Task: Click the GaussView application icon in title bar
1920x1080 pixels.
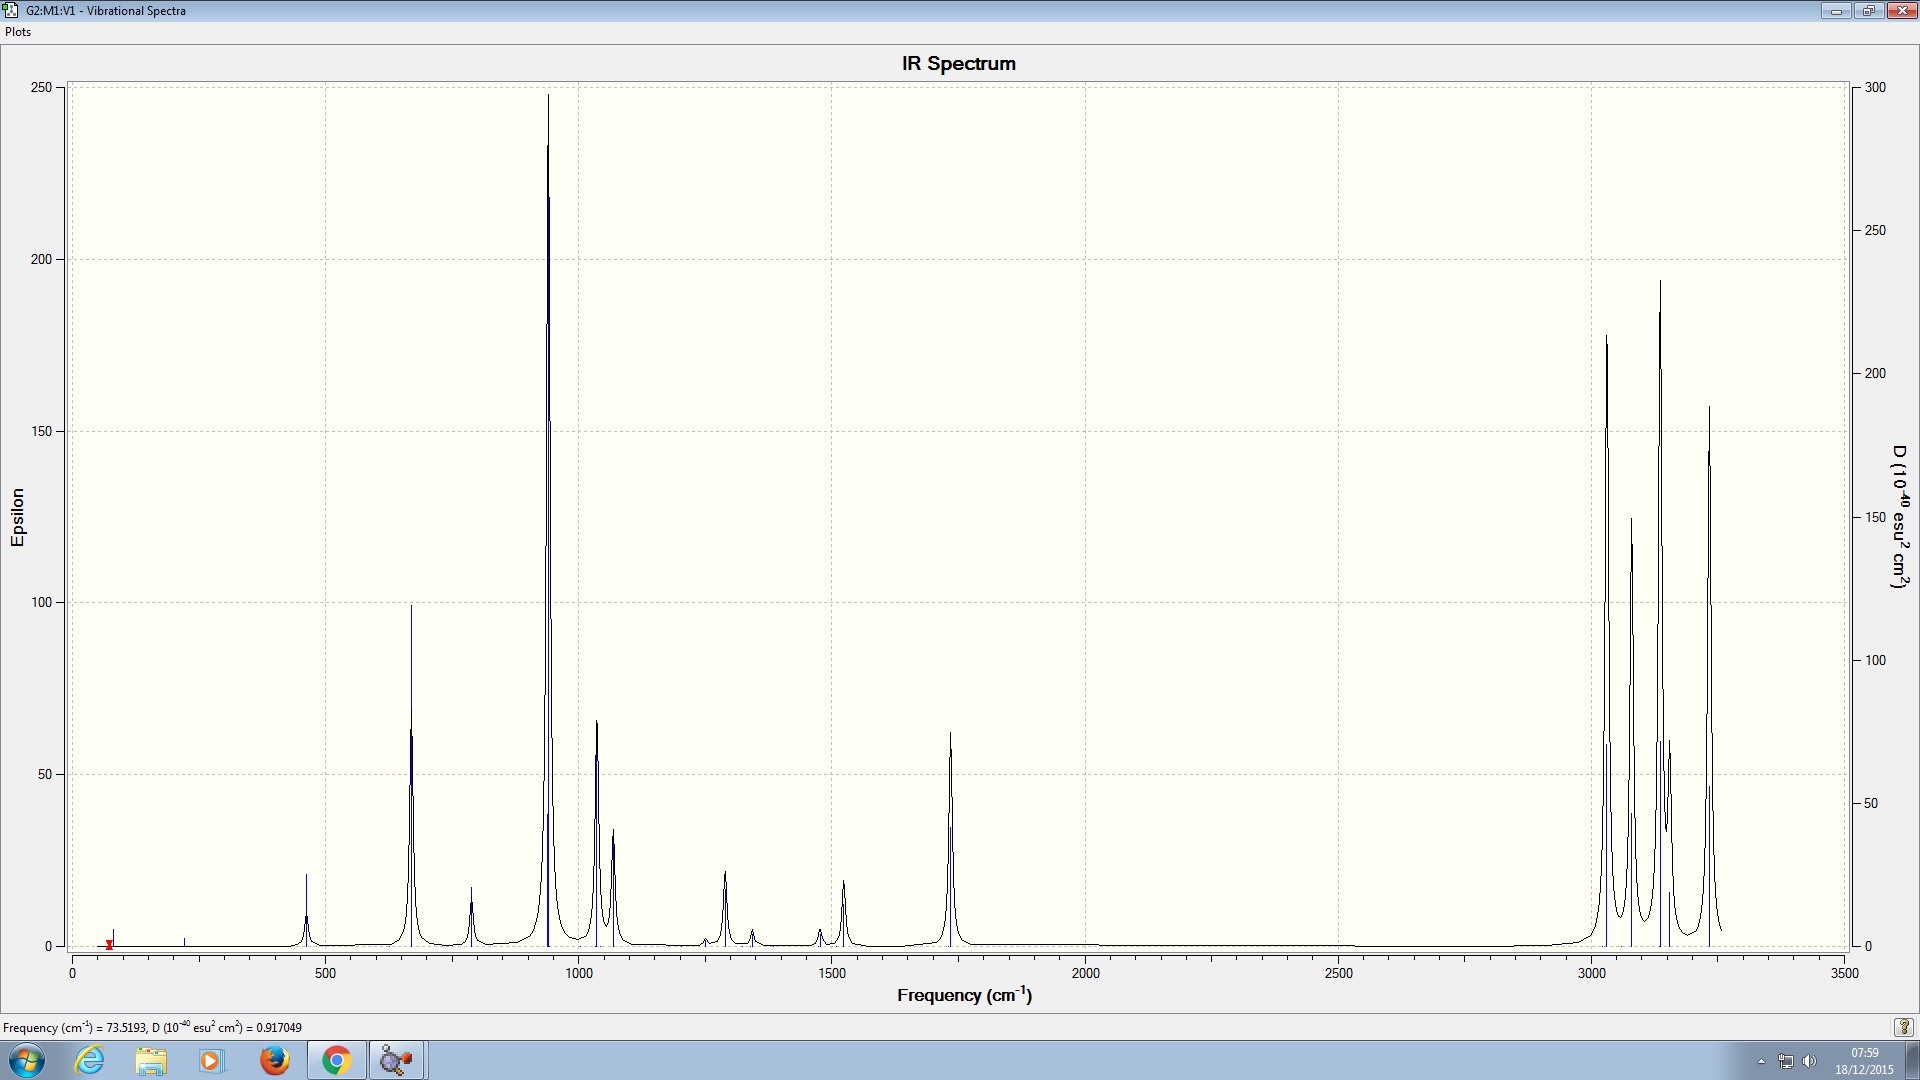Action: [x=10, y=10]
